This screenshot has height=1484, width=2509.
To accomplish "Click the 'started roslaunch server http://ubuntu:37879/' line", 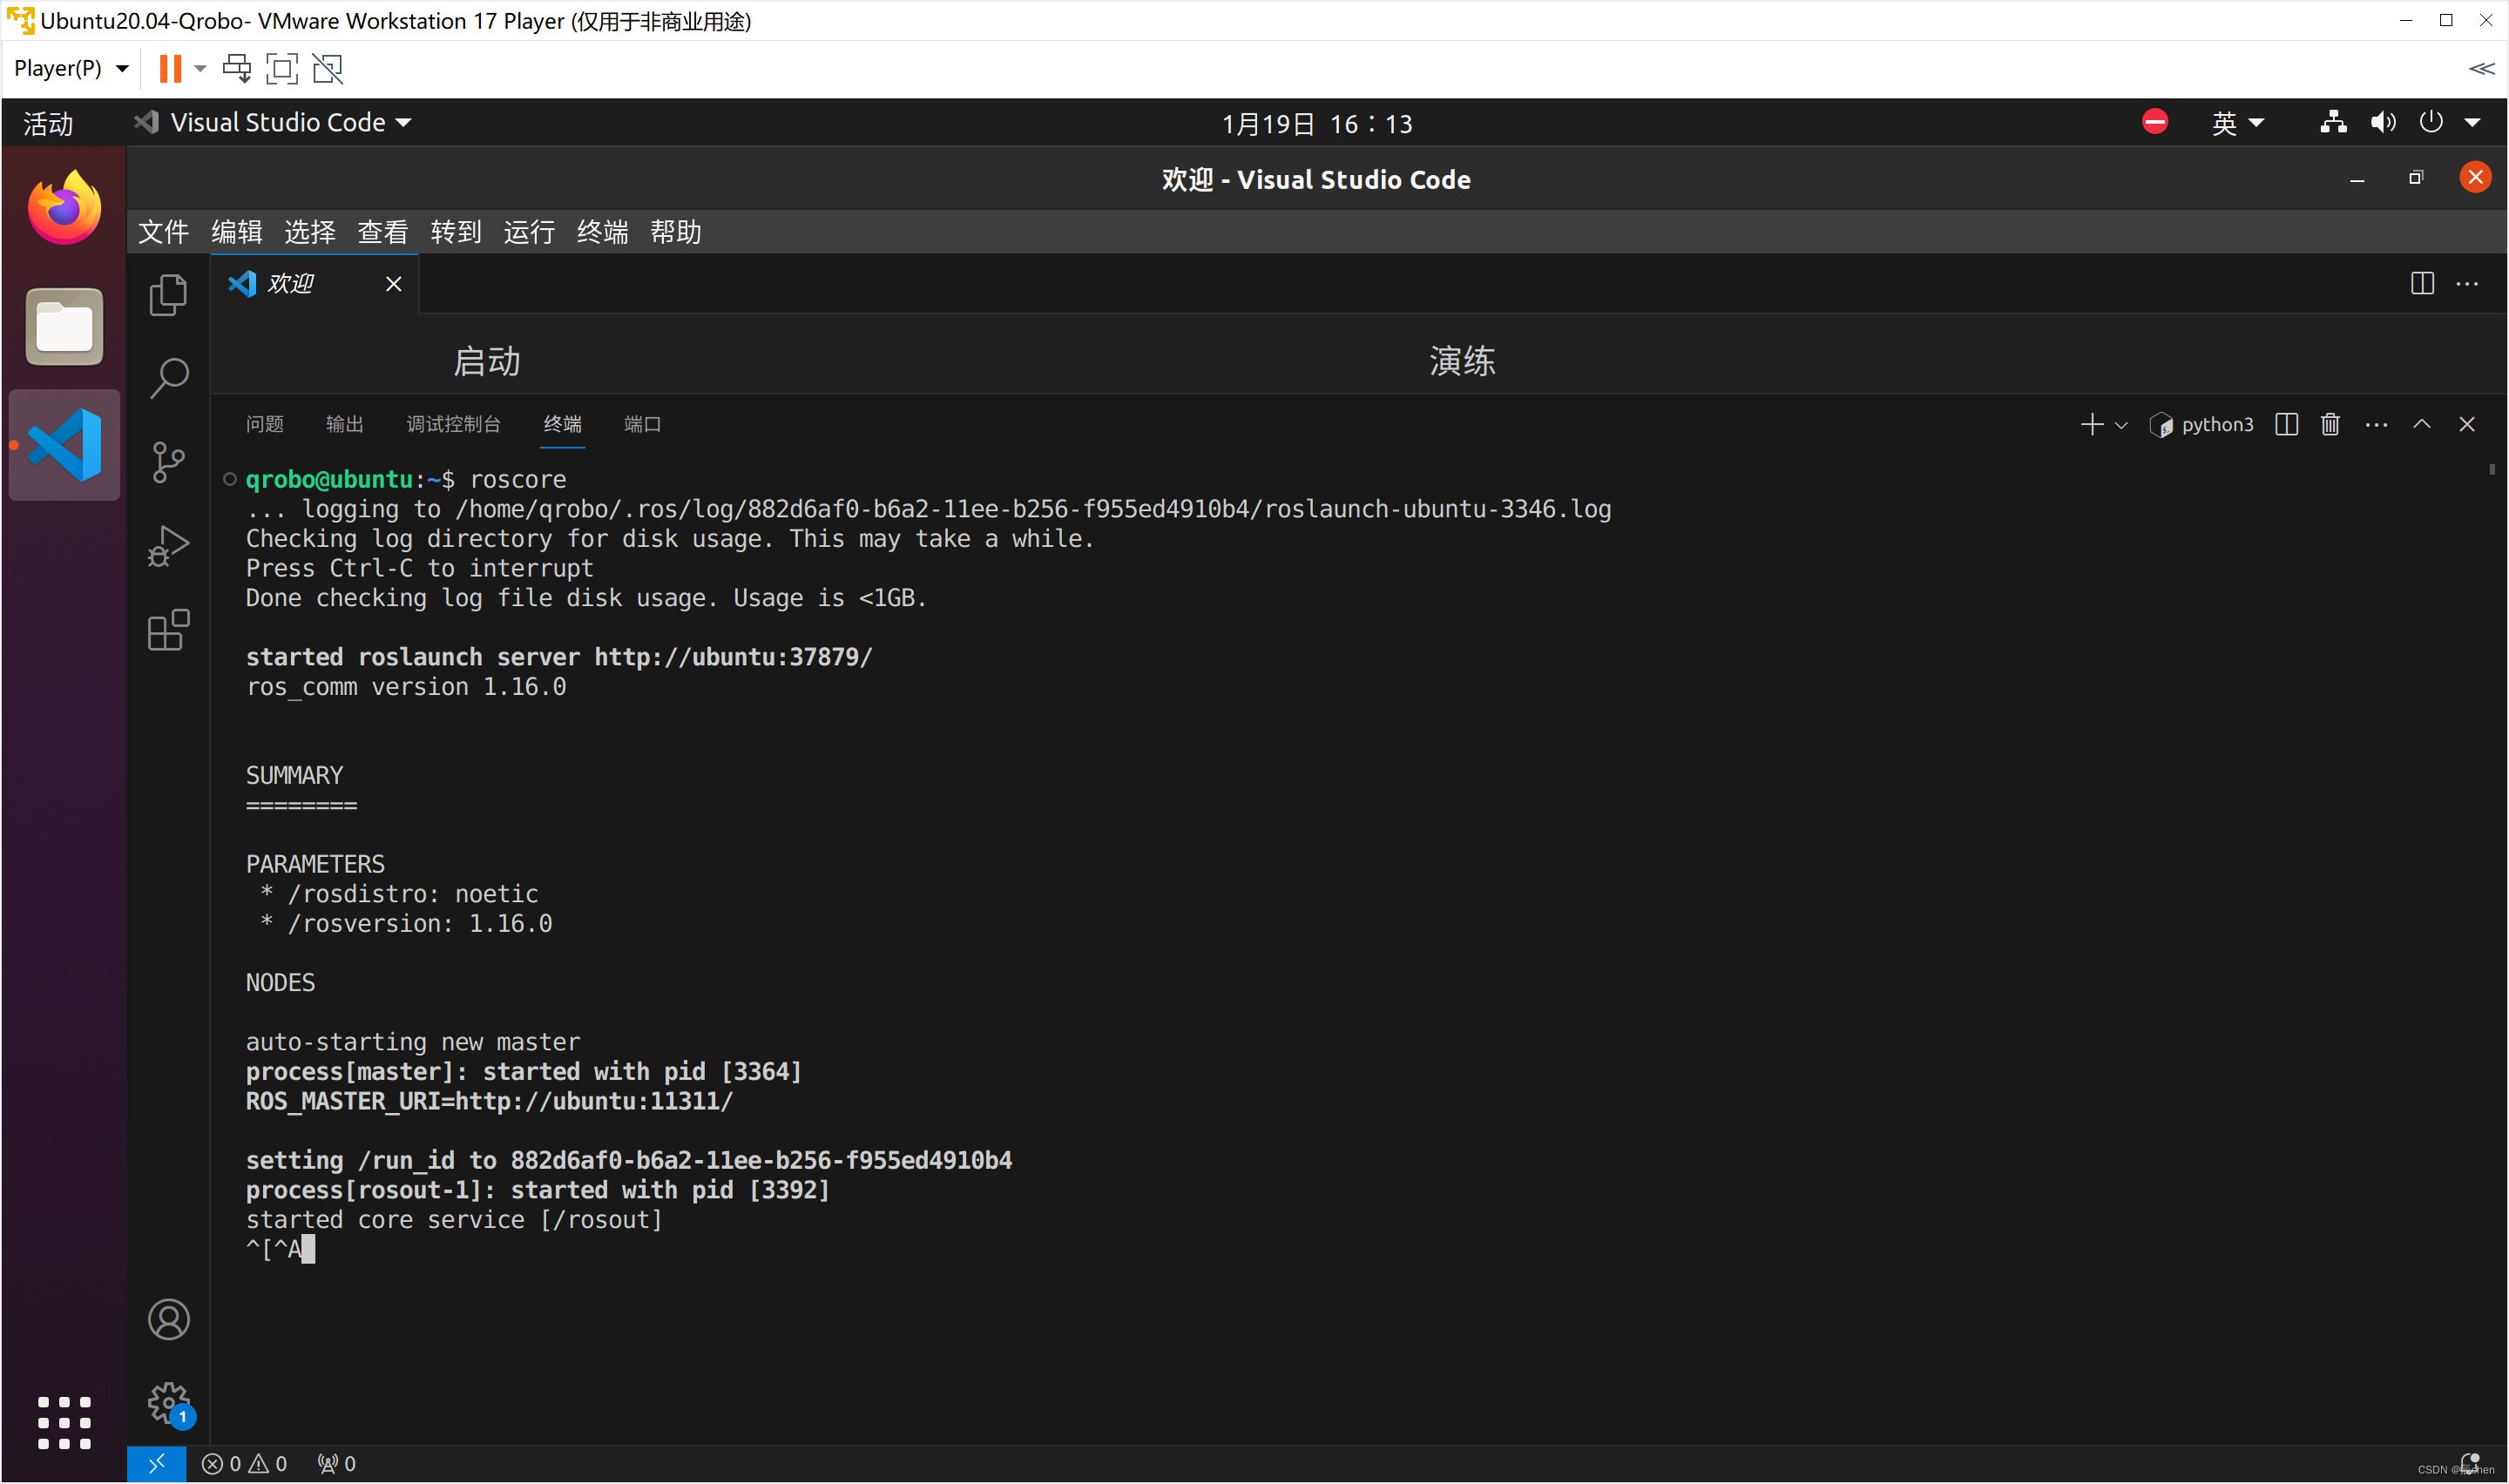I will coord(559,657).
